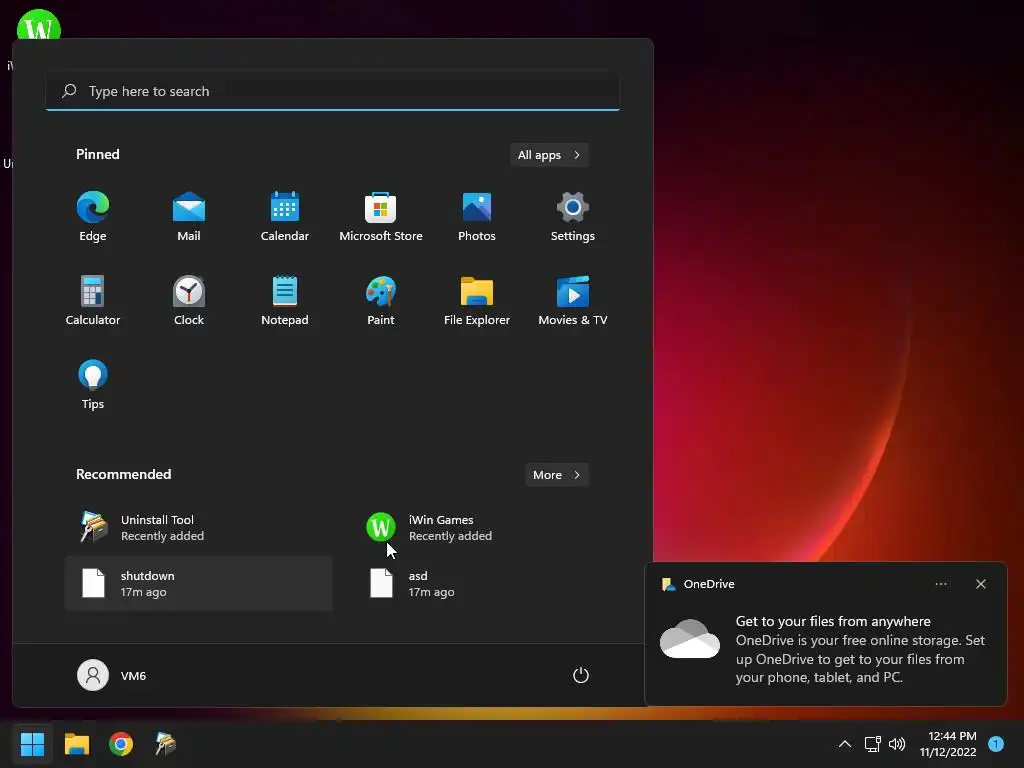Open recommended Uninstall Tool entry
This screenshot has height=768, width=1024.
(199, 528)
